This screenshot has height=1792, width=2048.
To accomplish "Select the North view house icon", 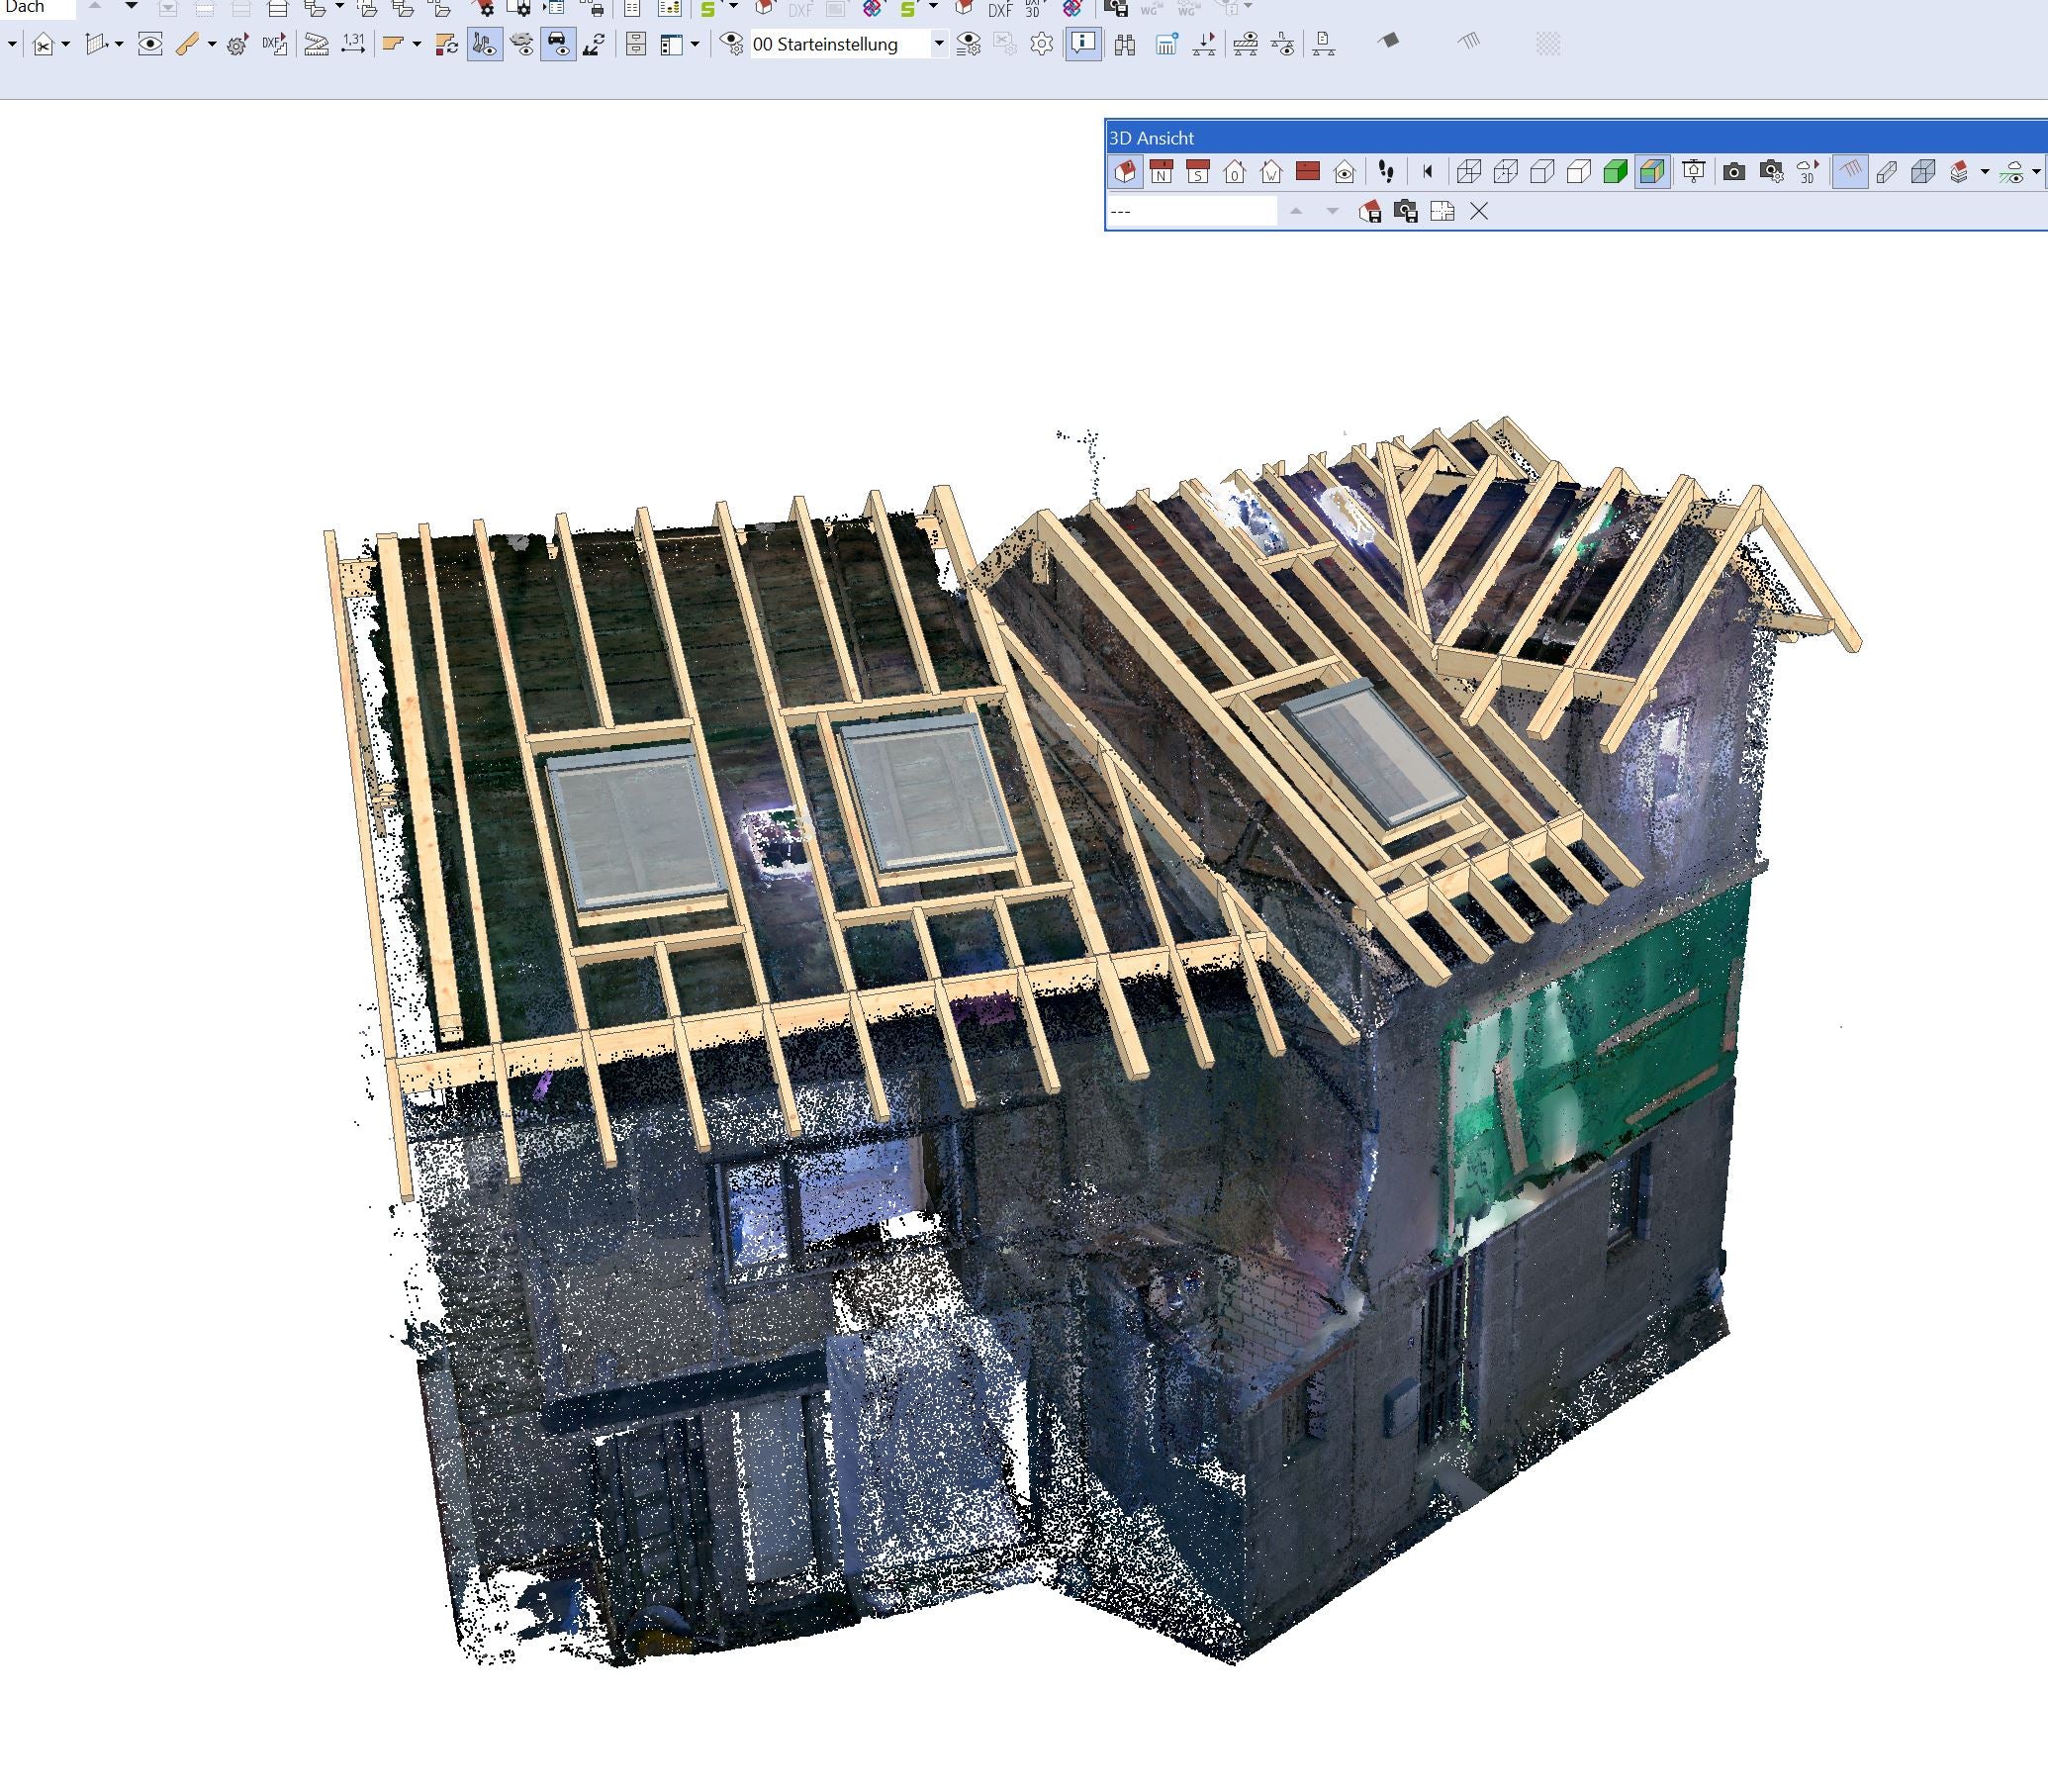I will tap(1161, 172).
